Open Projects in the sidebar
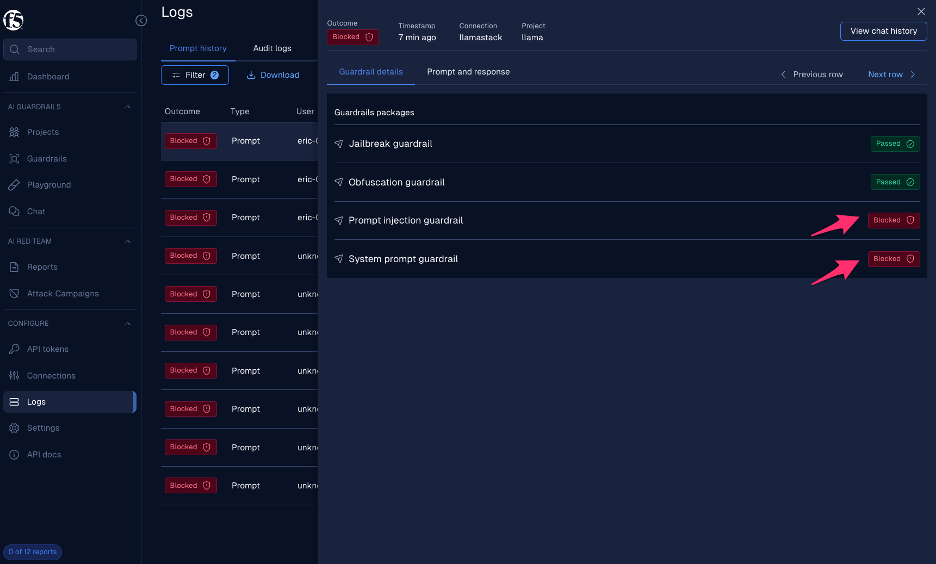The image size is (936, 564). tap(43, 132)
